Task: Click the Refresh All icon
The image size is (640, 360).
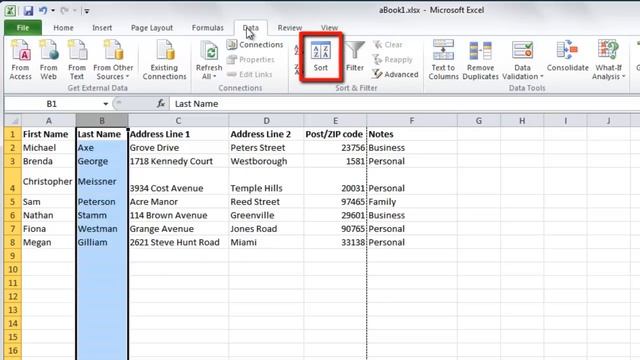Action: pos(209,51)
